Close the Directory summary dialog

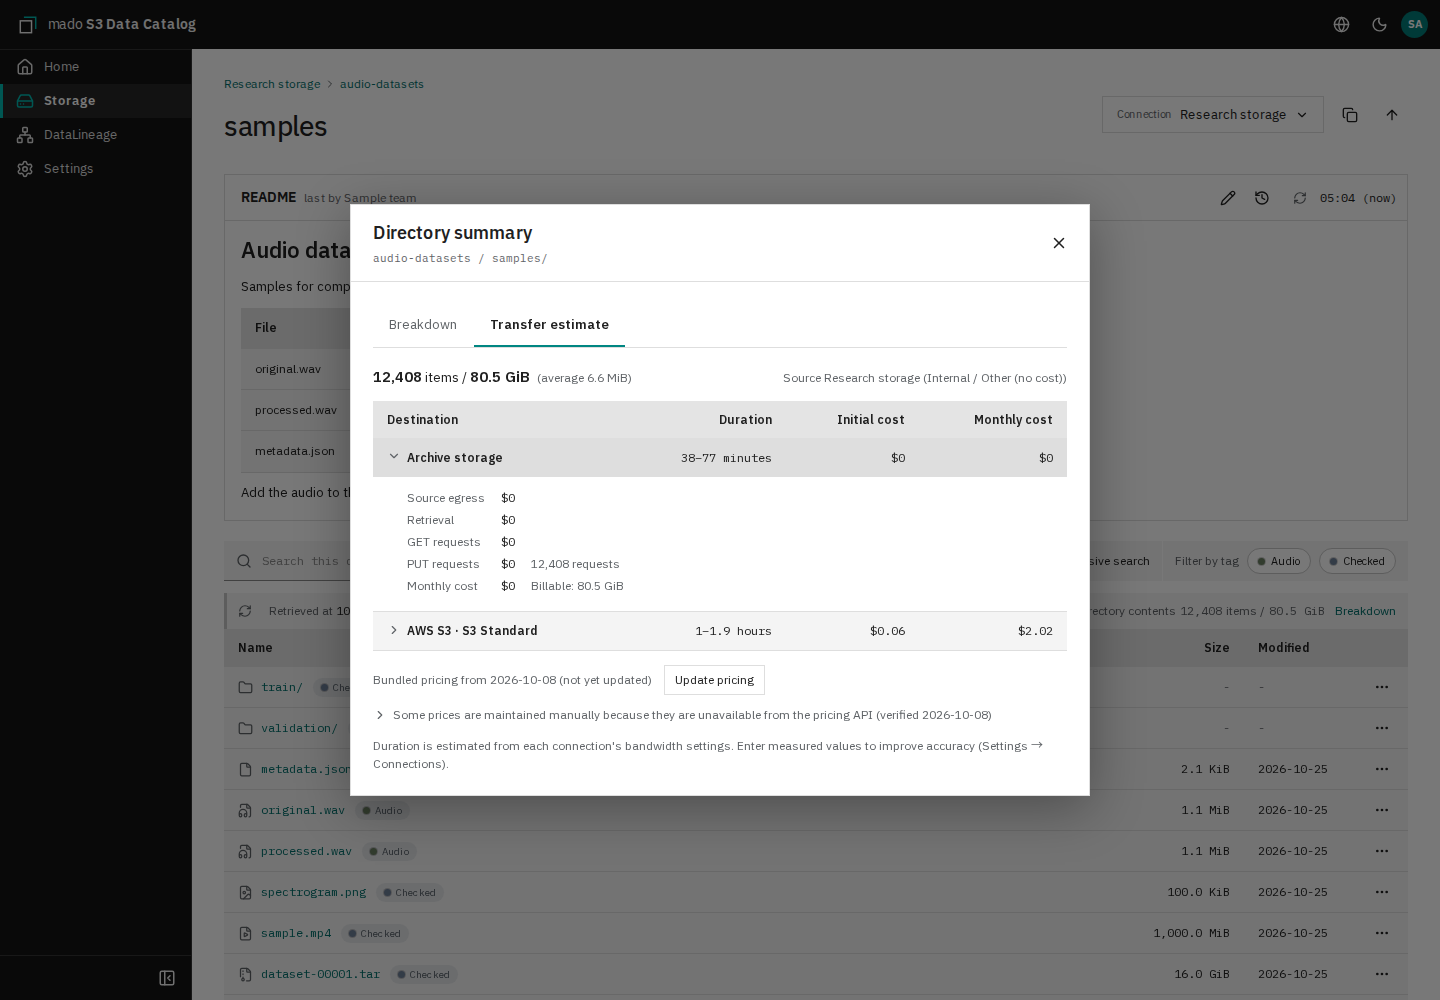(x=1059, y=243)
